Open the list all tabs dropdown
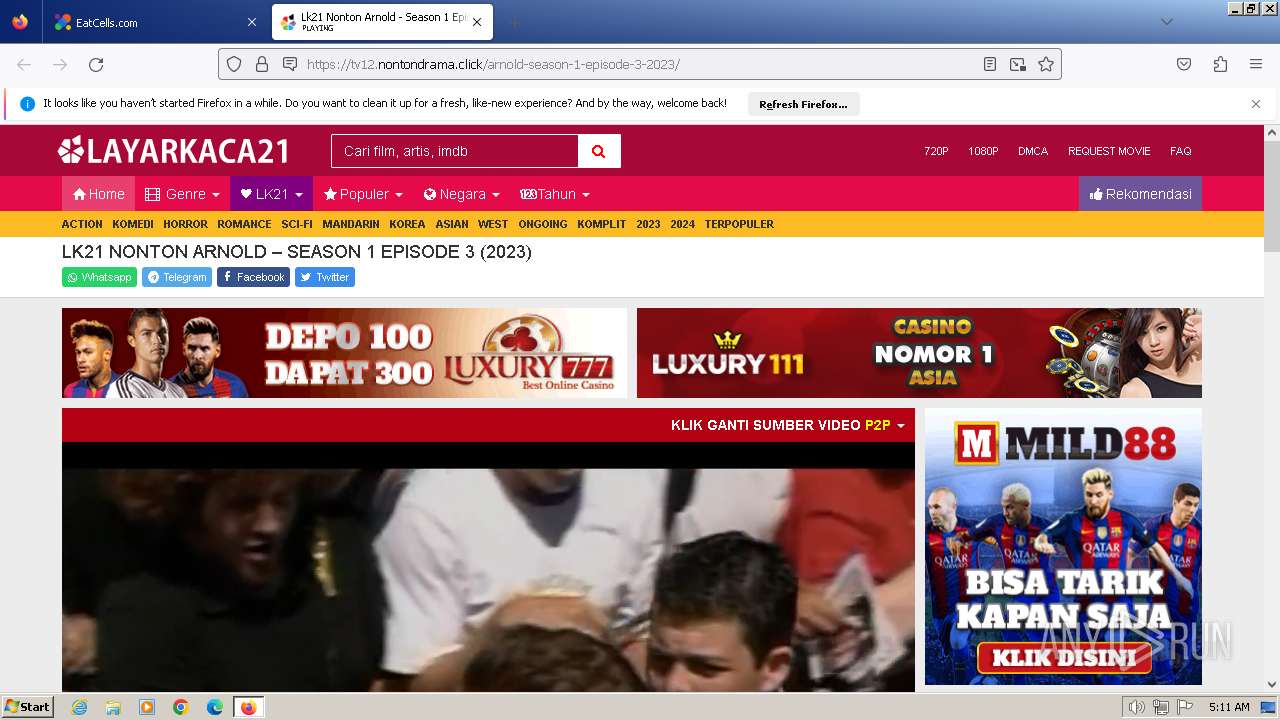The height and width of the screenshot is (720, 1280). pyautogui.click(x=1166, y=22)
